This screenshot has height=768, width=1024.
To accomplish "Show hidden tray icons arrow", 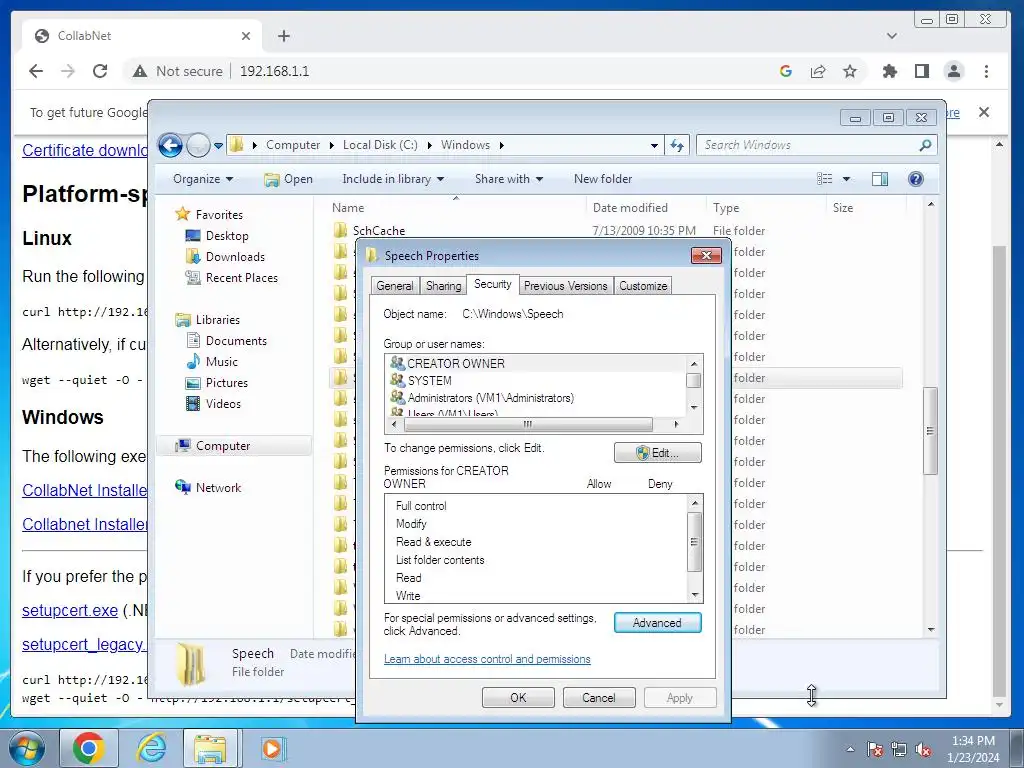I will pos(850,749).
